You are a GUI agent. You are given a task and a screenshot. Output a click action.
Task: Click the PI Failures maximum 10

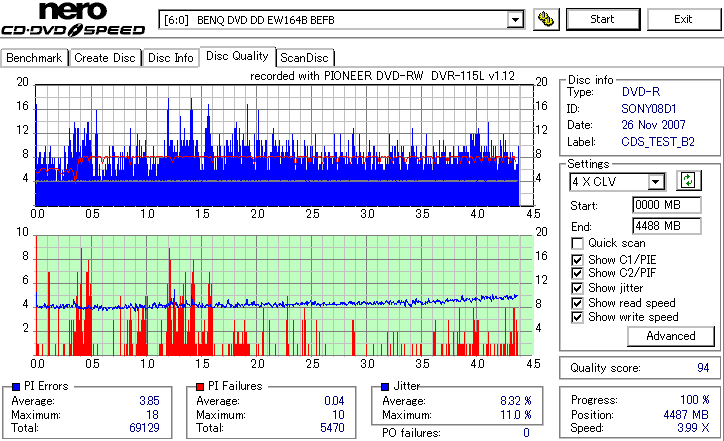[338, 415]
